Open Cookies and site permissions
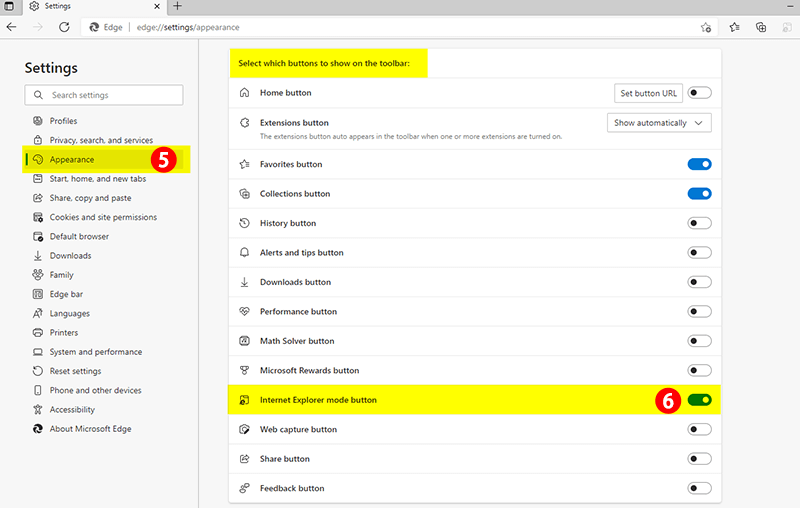 coord(104,217)
